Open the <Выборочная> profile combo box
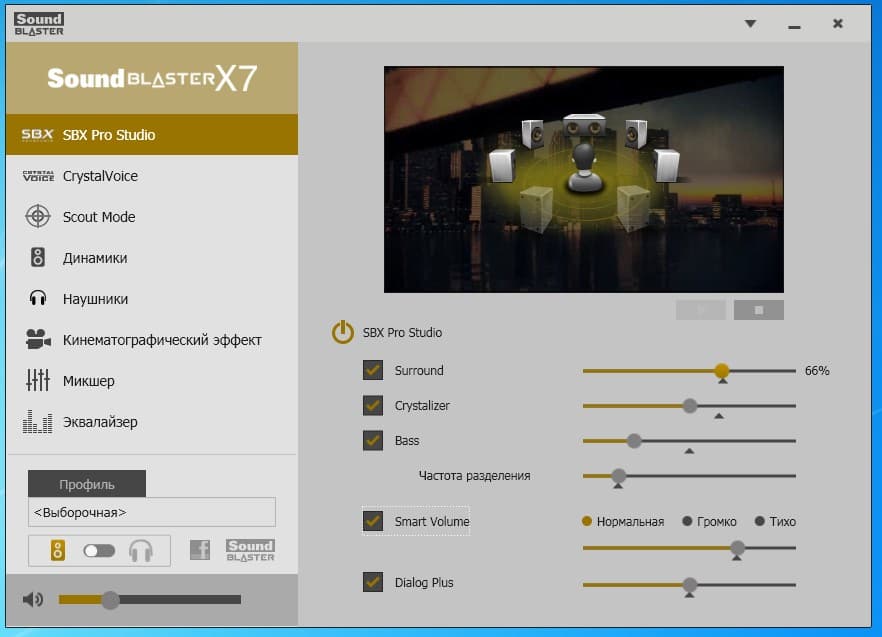 point(152,512)
